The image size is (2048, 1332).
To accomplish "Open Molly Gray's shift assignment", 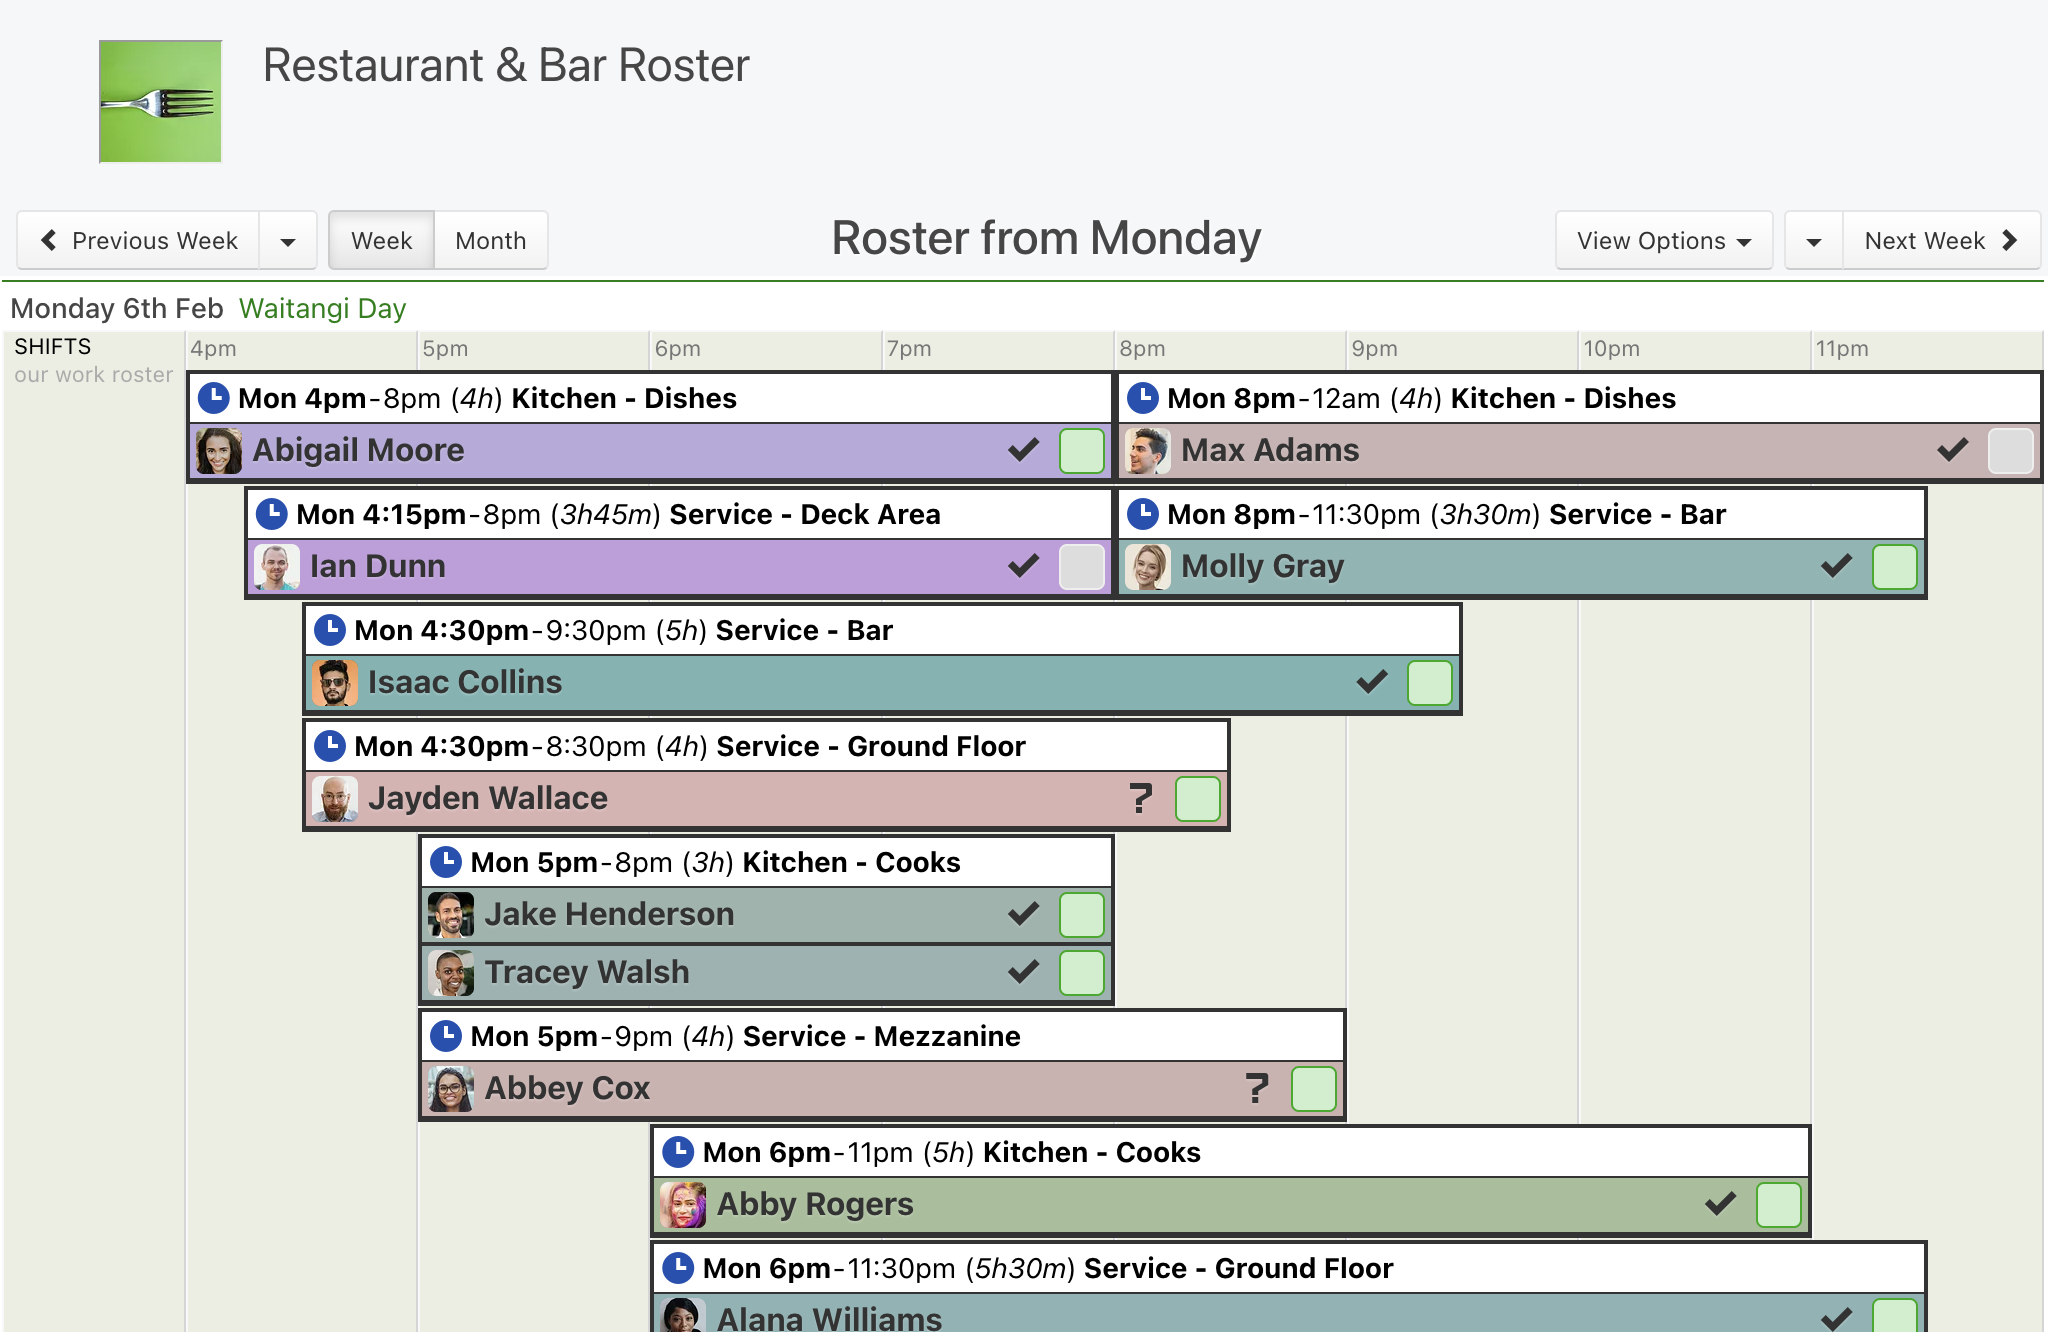I will (x=1522, y=567).
